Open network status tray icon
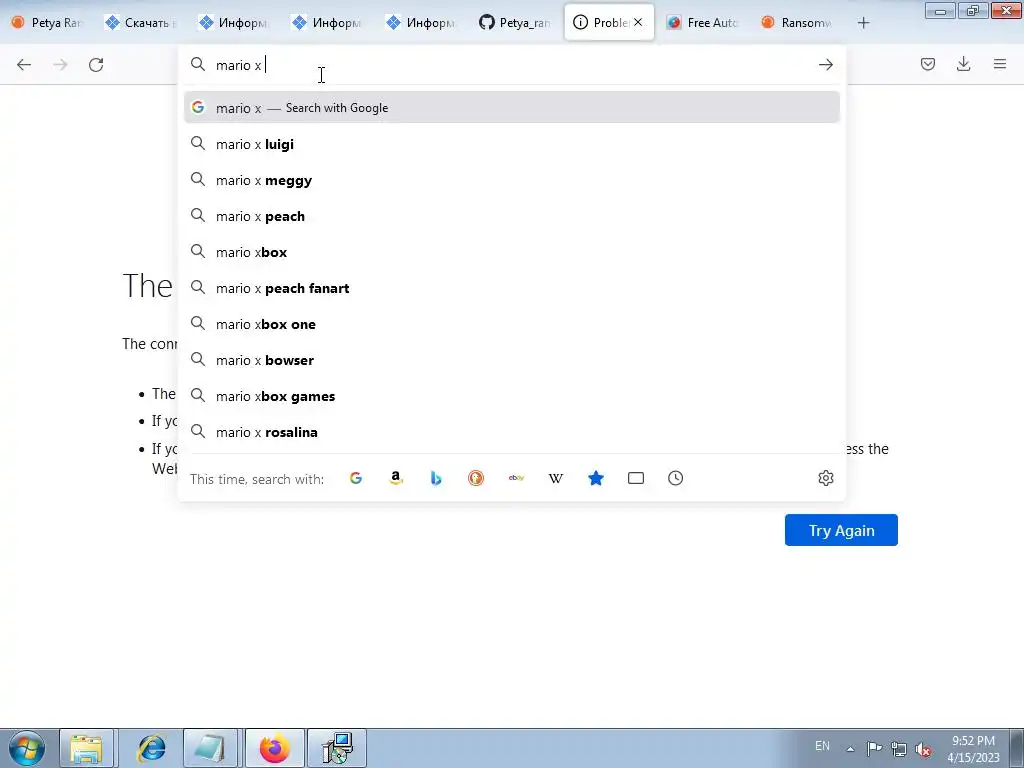Screen dimensions: 1024x768 point(899,748)
